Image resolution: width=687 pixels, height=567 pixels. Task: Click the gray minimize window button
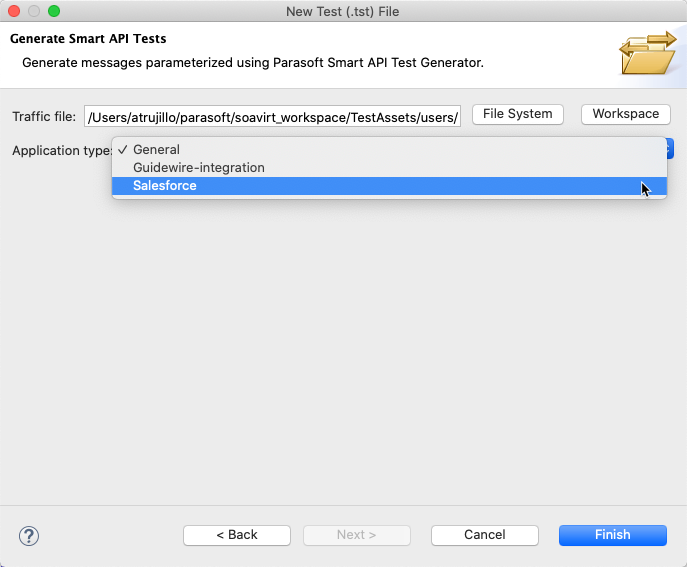34,11
